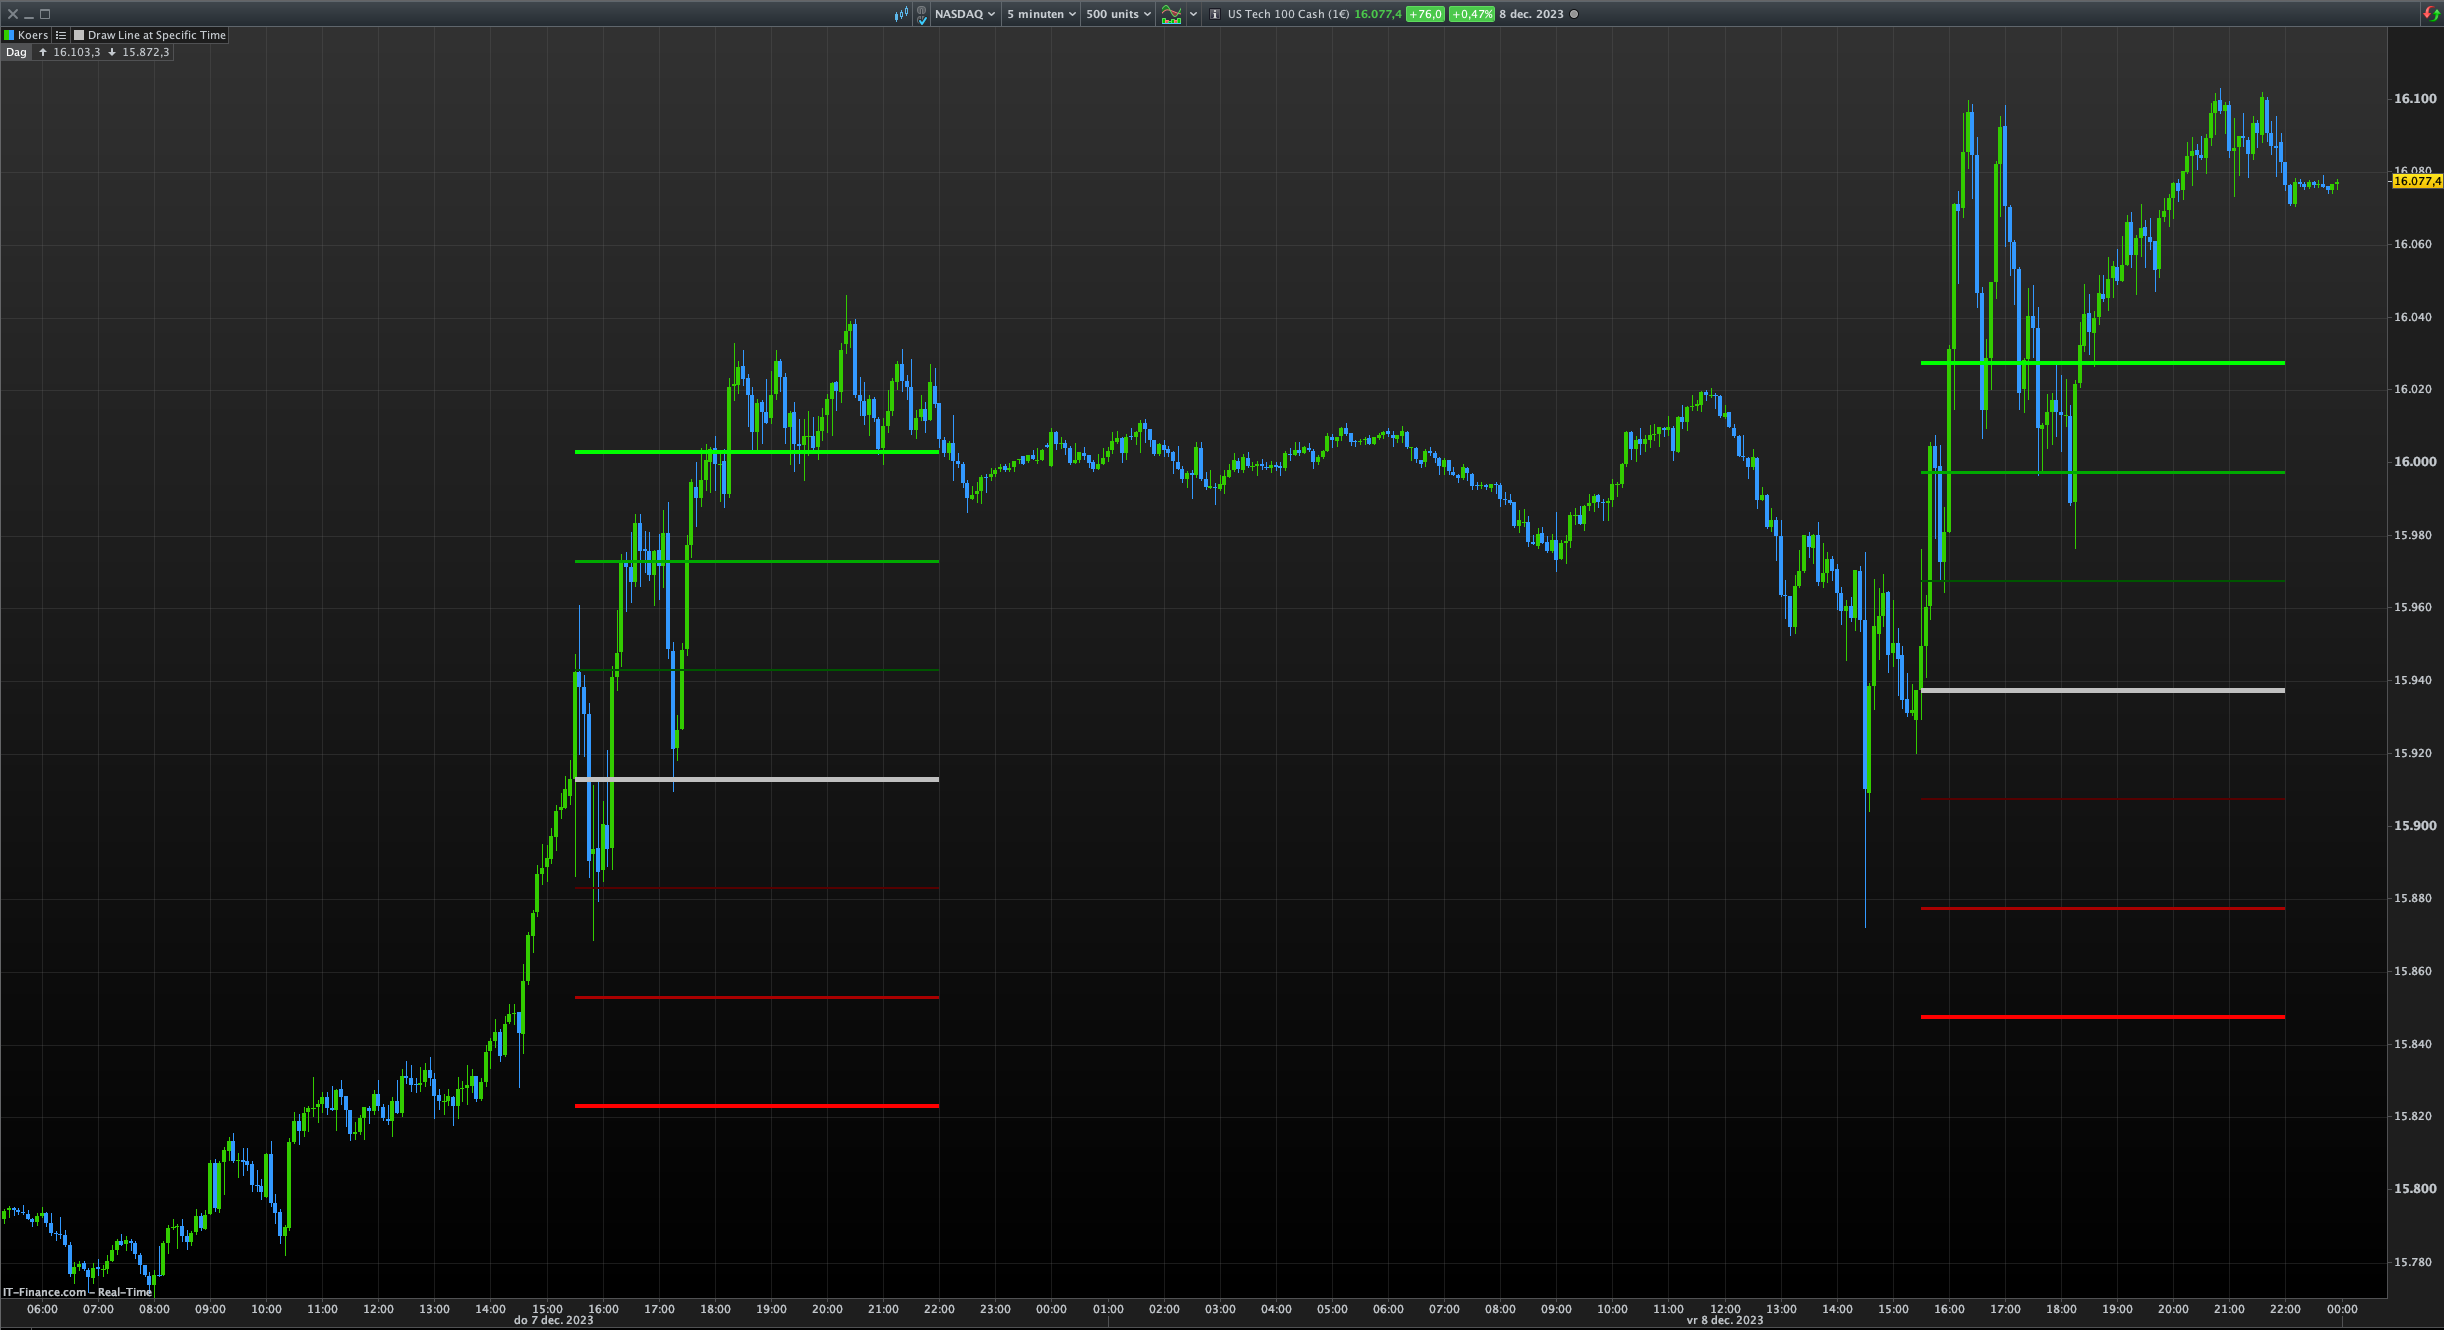2444x1330 pixels.
Task: Expand the 500 units history dropdown
Action: (1117, 14)
